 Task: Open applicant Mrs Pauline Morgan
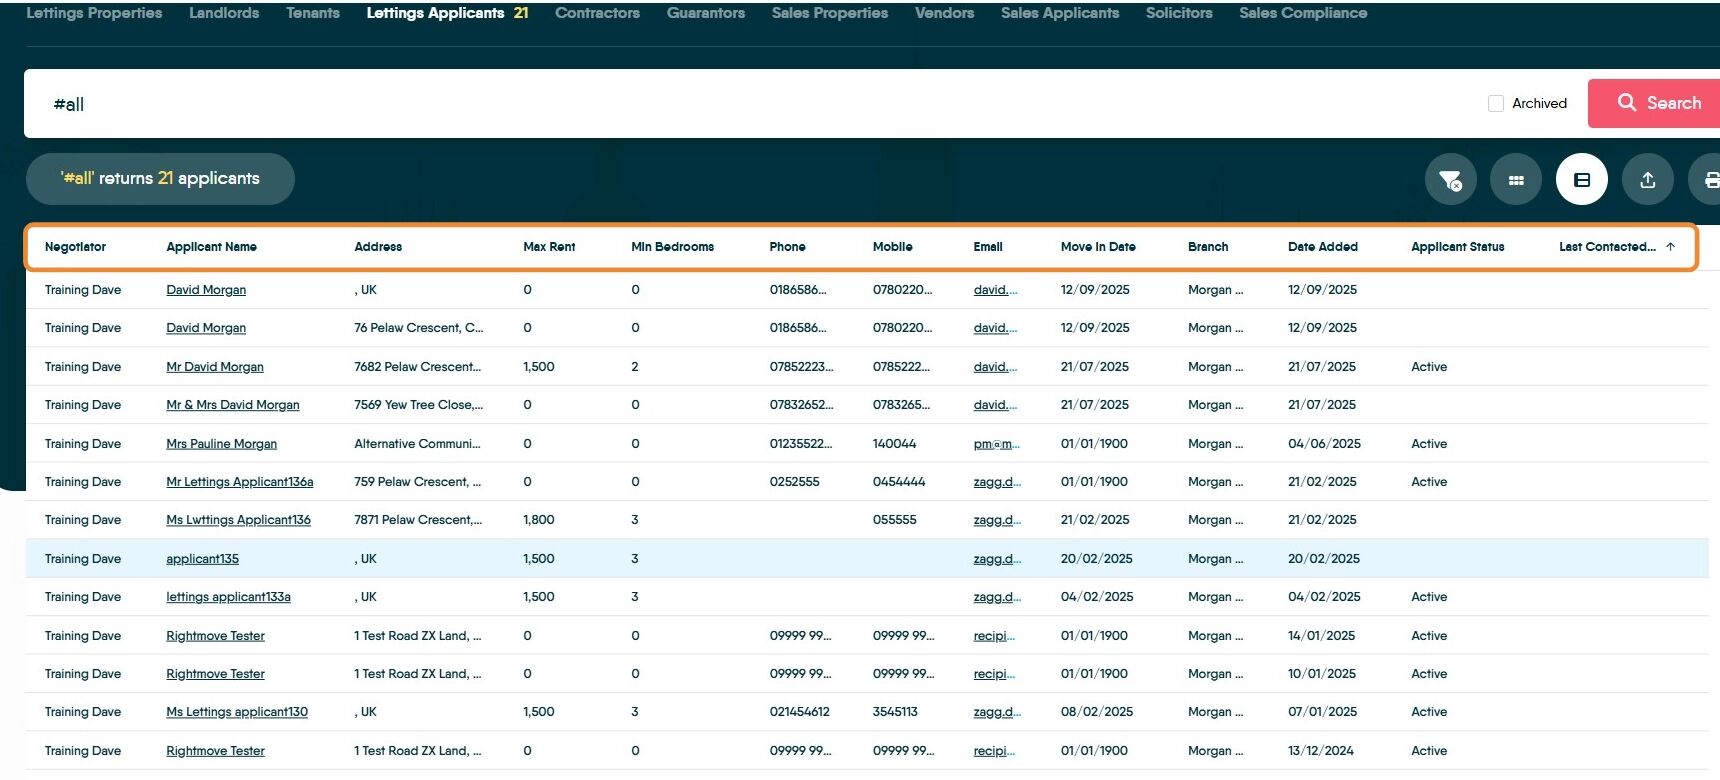click(221, 444)
